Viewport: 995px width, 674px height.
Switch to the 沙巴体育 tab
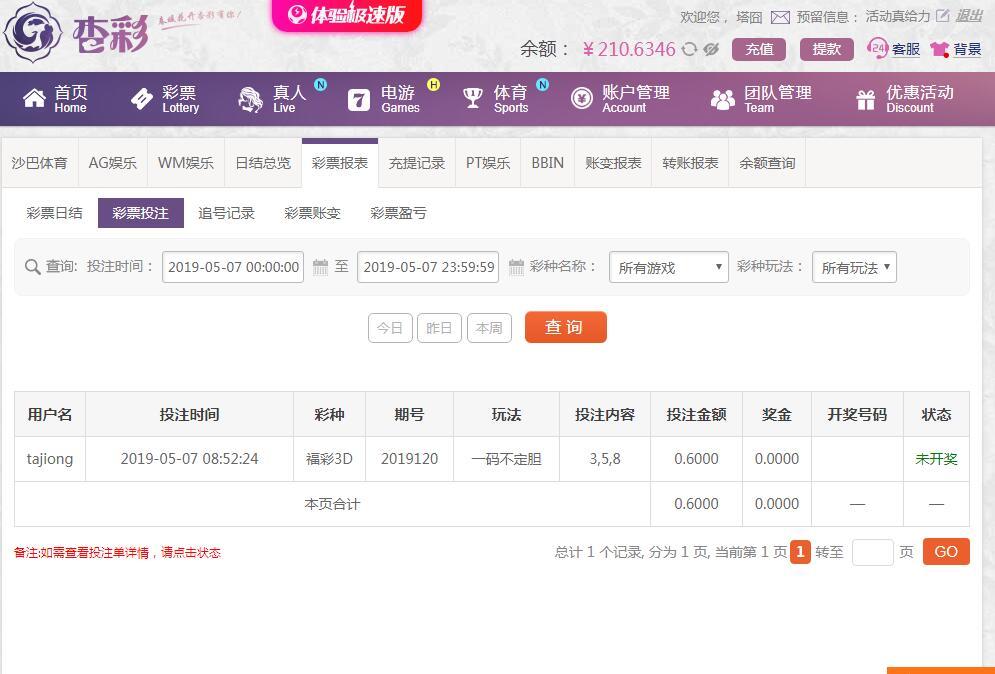pos(39,163)
